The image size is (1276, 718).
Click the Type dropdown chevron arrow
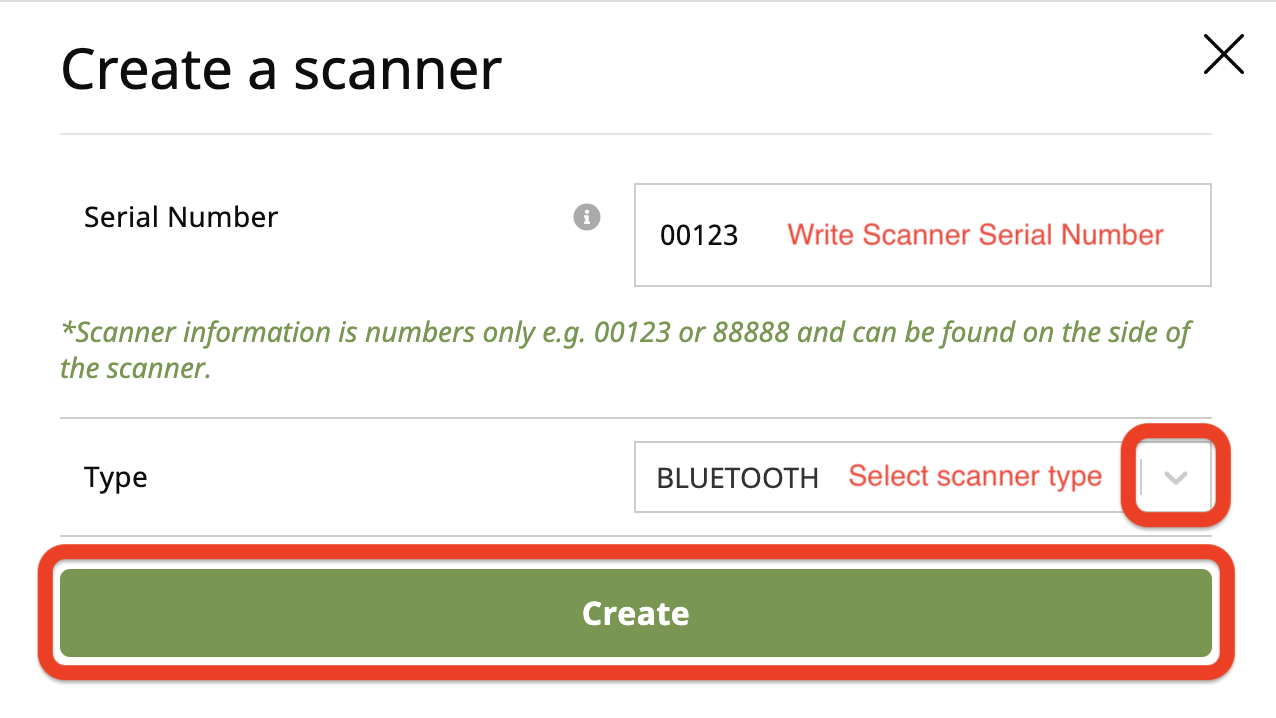1176,478
